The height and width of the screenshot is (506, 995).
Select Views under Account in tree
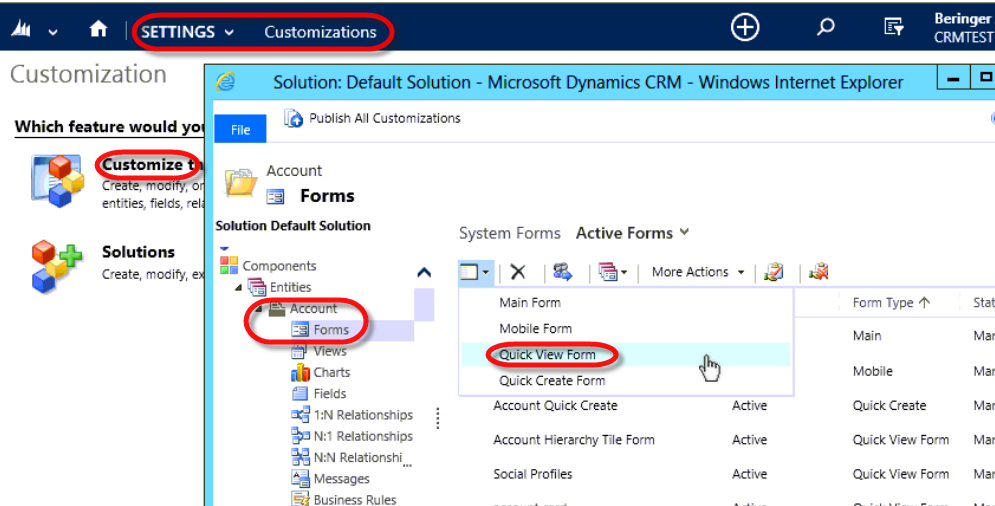click(330, 351)
